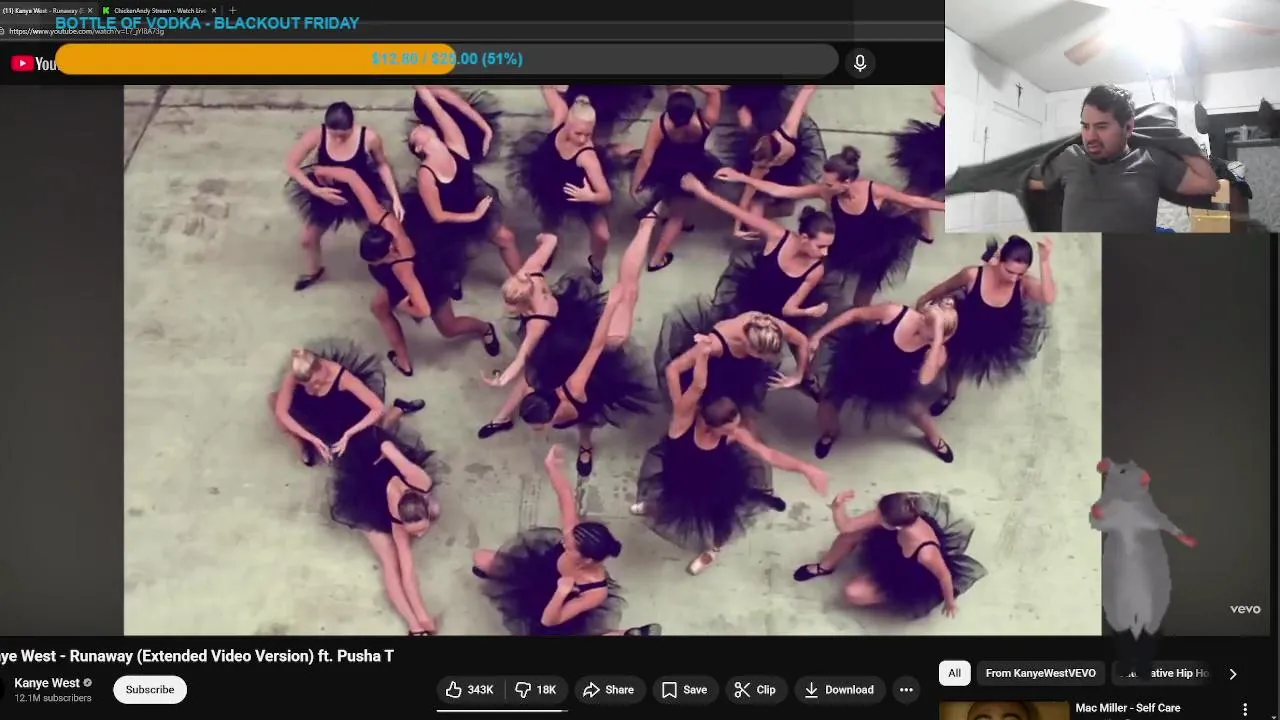Show more filter chips with right arrow
The height and width of the screenshot is (720, 1280).
(1232, 674)
